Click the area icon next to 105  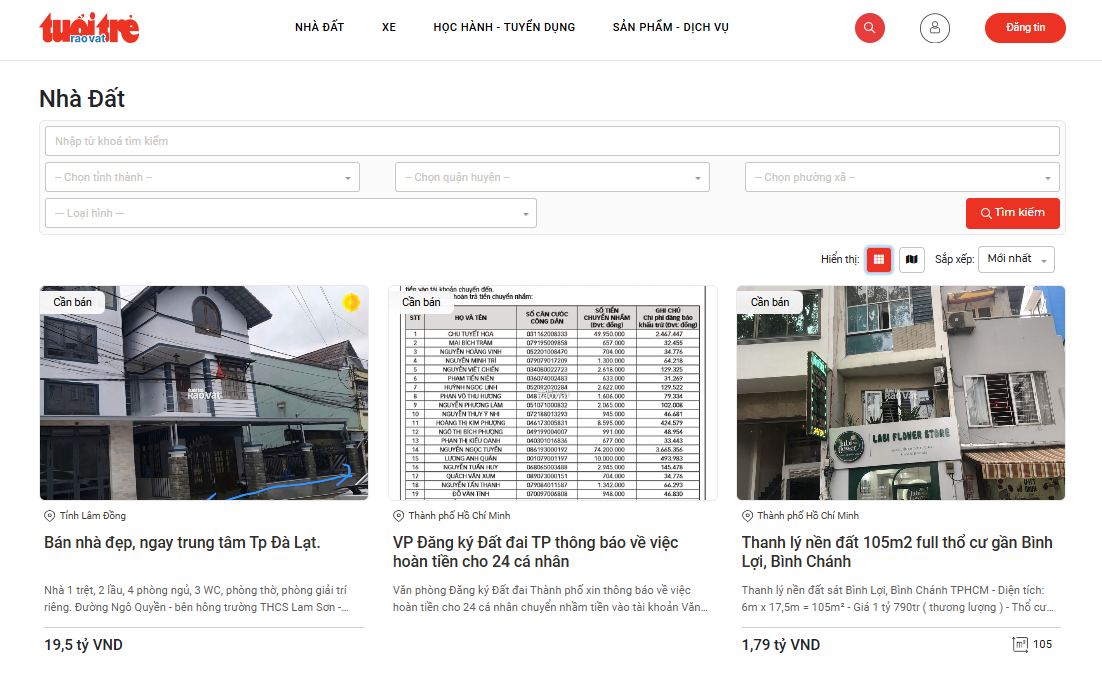(x=1020, y=645)
